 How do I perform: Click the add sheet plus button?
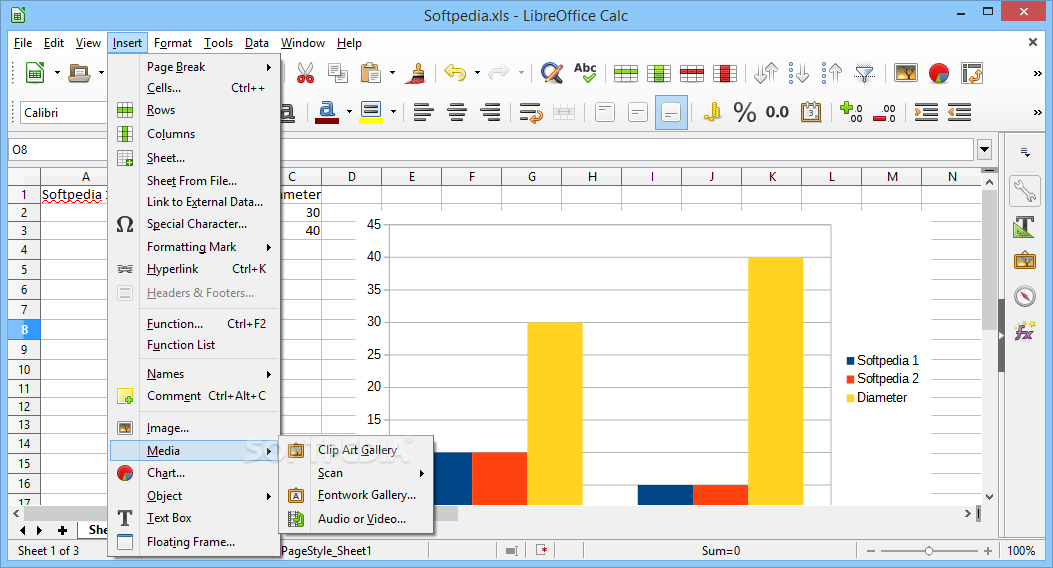tap(62, 530)
